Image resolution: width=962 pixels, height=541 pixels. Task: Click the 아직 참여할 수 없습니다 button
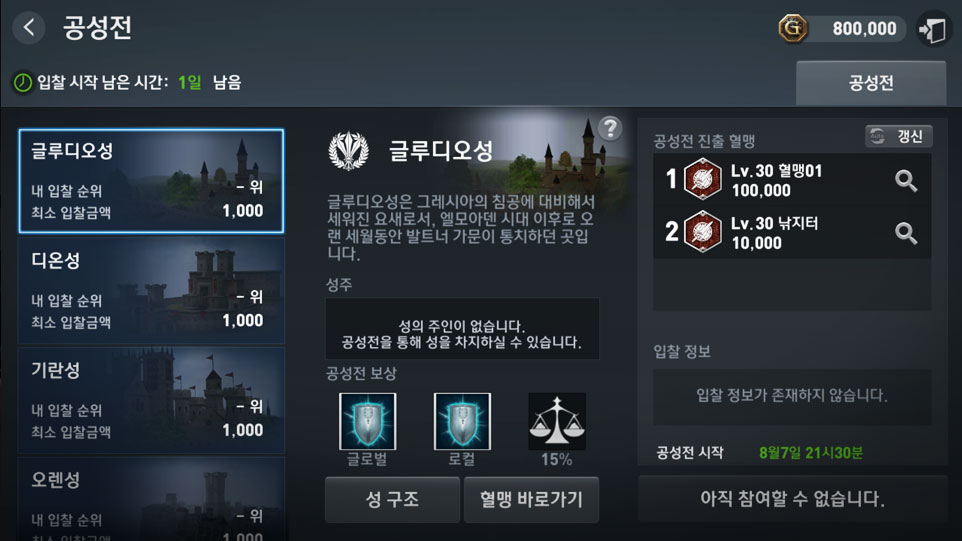click(793, 499)
